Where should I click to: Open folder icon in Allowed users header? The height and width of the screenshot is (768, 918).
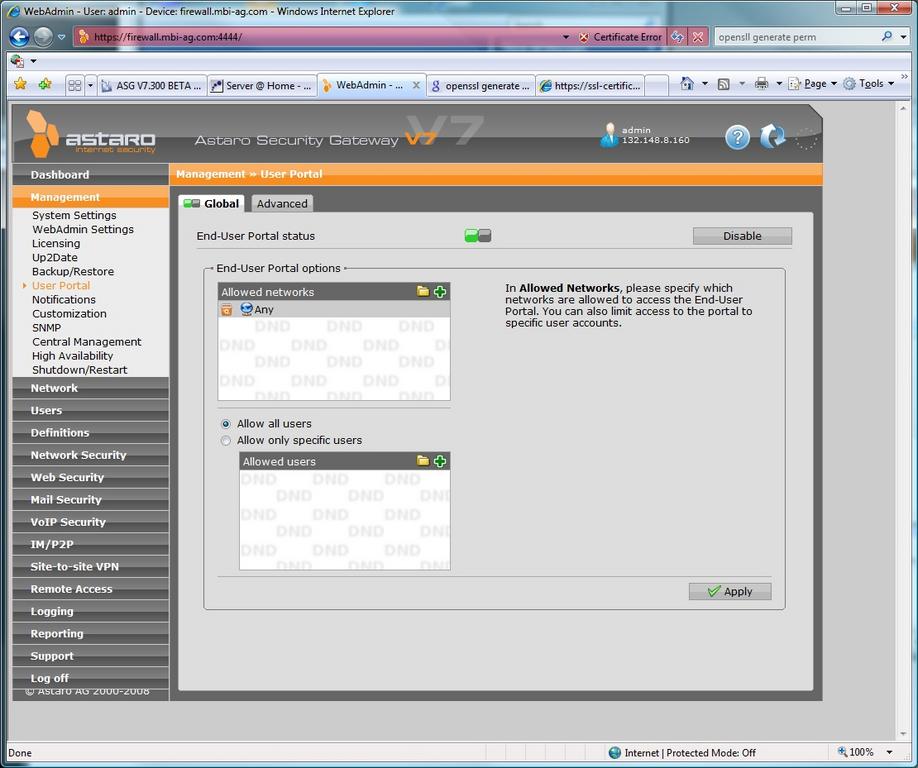pos(423,461)
